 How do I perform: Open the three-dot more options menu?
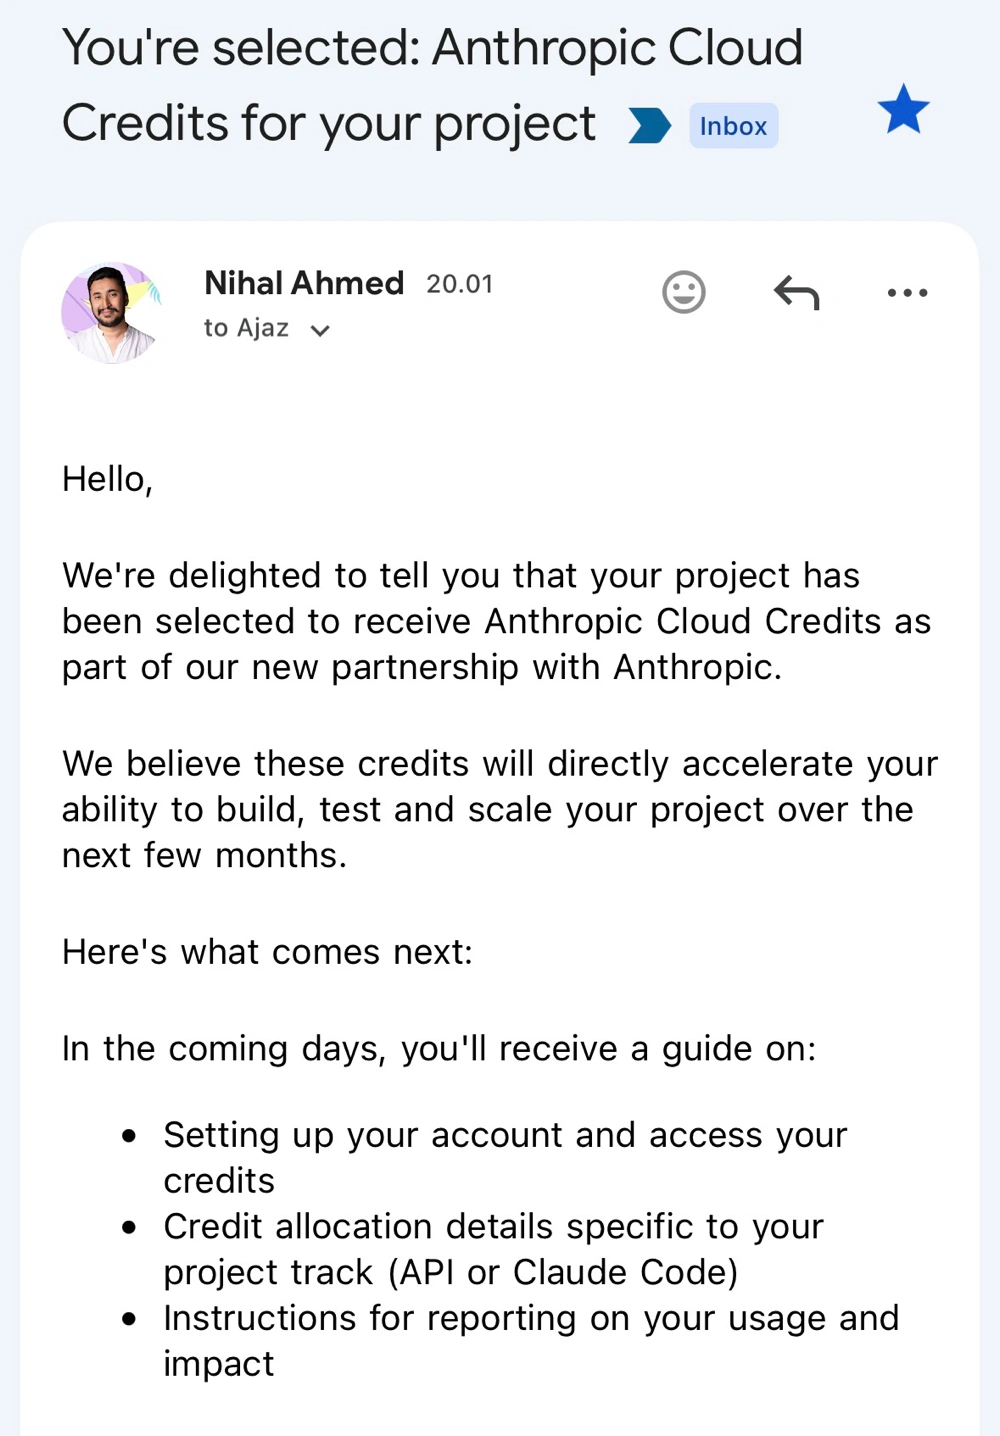pyautogui.click(x=907, y=293)
